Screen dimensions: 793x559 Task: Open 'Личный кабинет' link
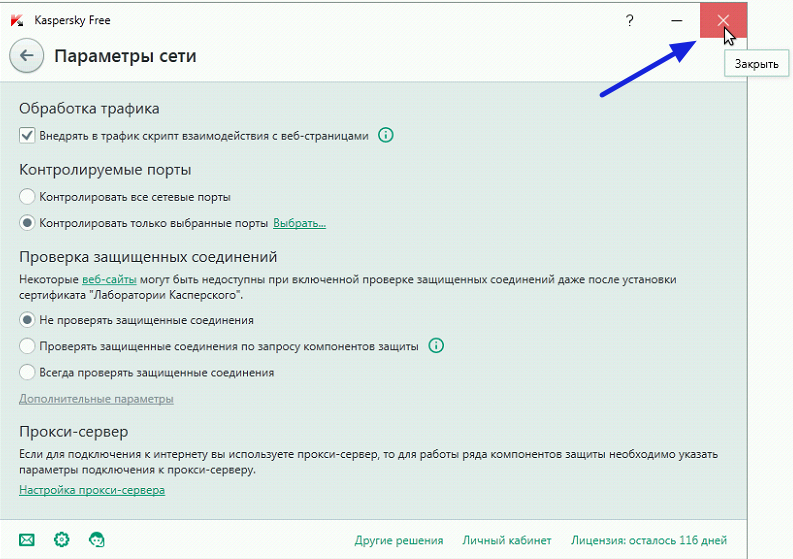pos(507,540)
